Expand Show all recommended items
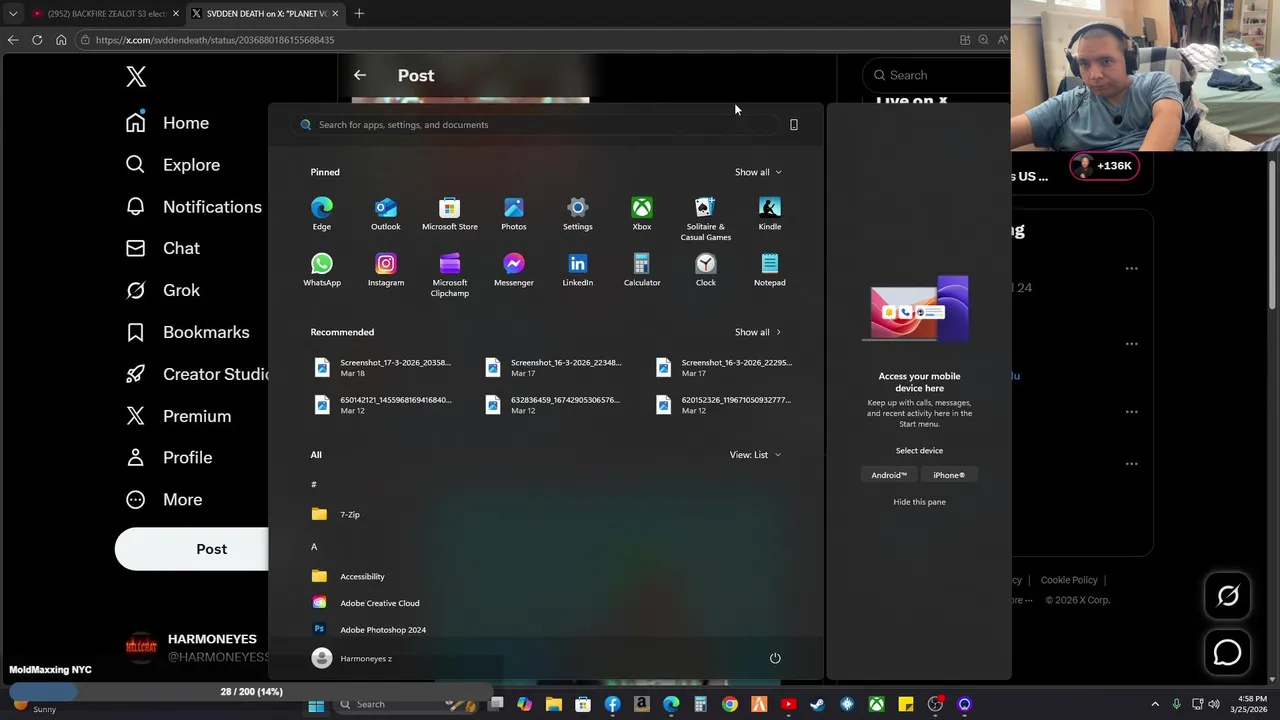 (758, 332)
